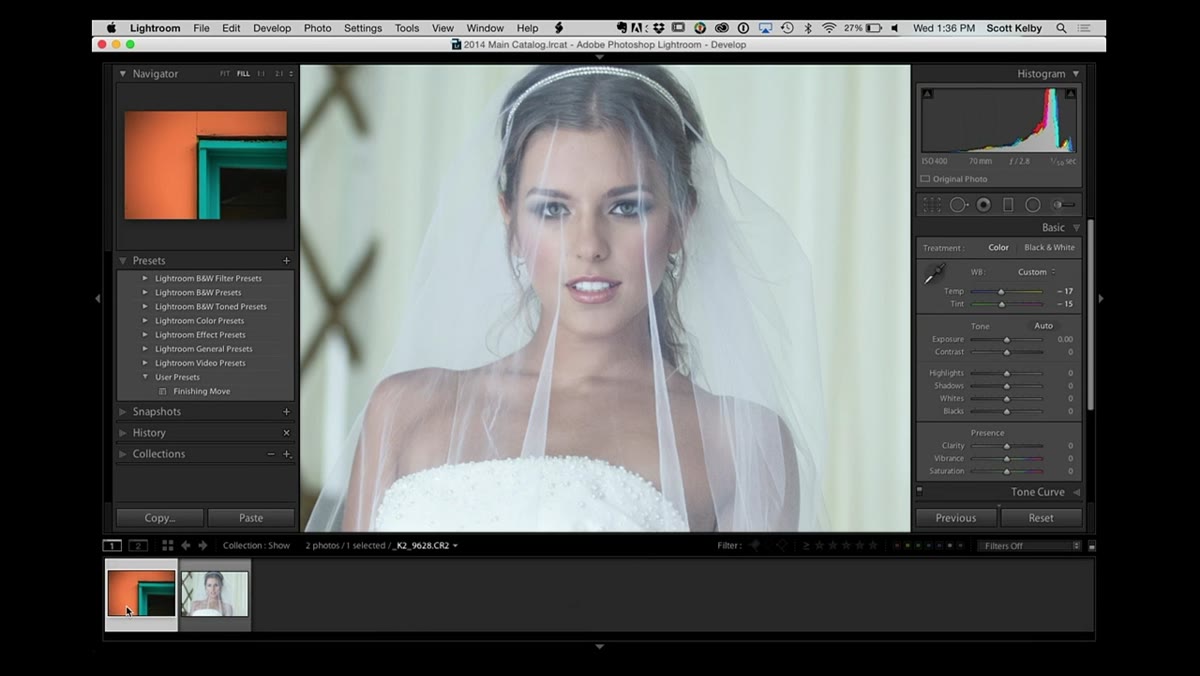Open Dropbox menu bar icon
Screen dimensions: 1200x676
coord(661,28)
